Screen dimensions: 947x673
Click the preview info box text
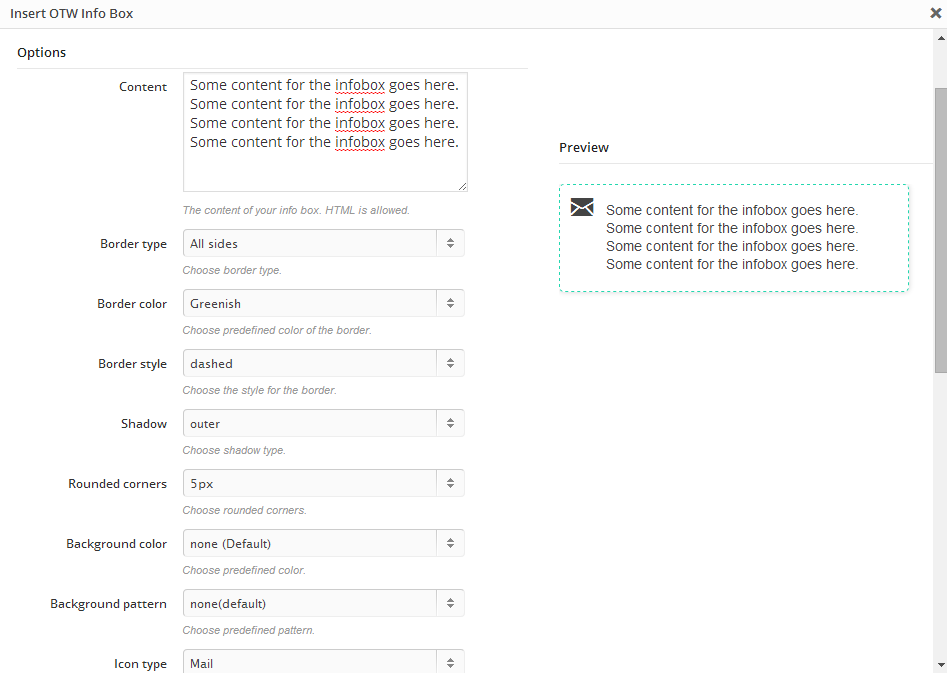pos(732,237)
